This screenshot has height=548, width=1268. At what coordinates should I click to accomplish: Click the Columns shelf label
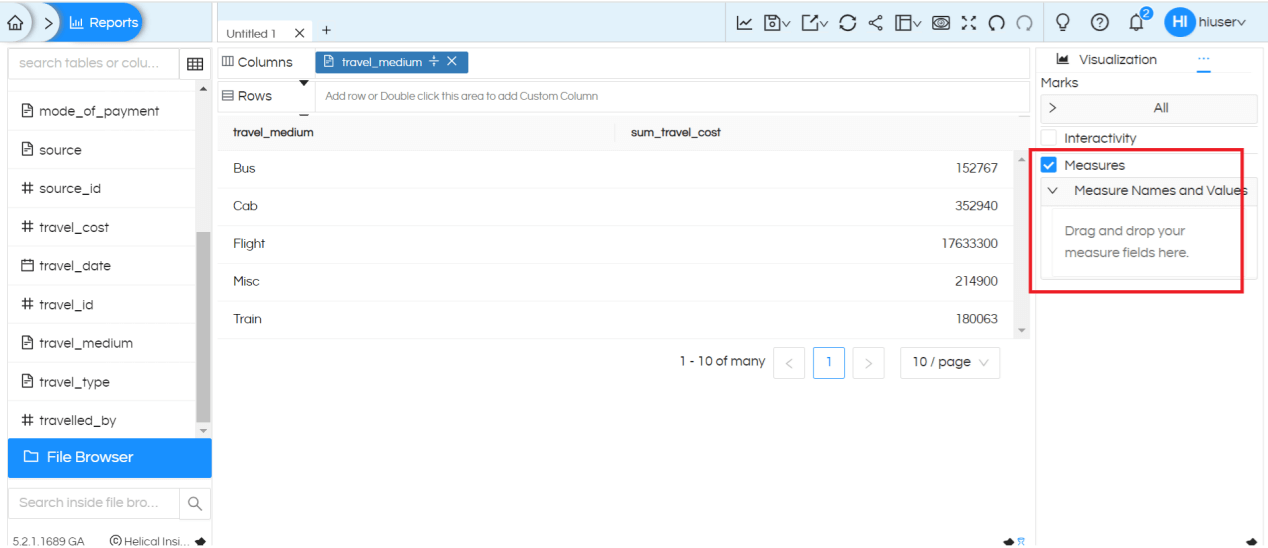[x=257, y=62]
